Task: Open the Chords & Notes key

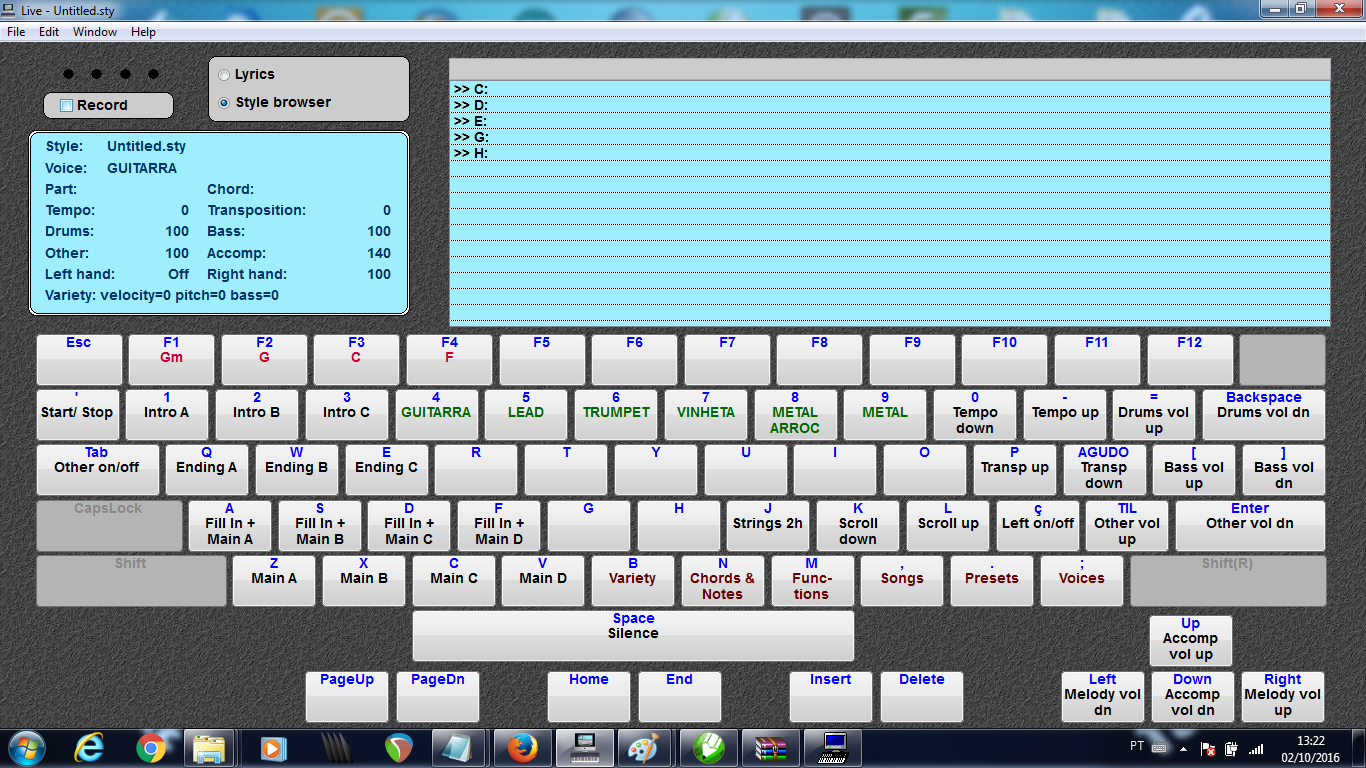Action: (723, 581)
